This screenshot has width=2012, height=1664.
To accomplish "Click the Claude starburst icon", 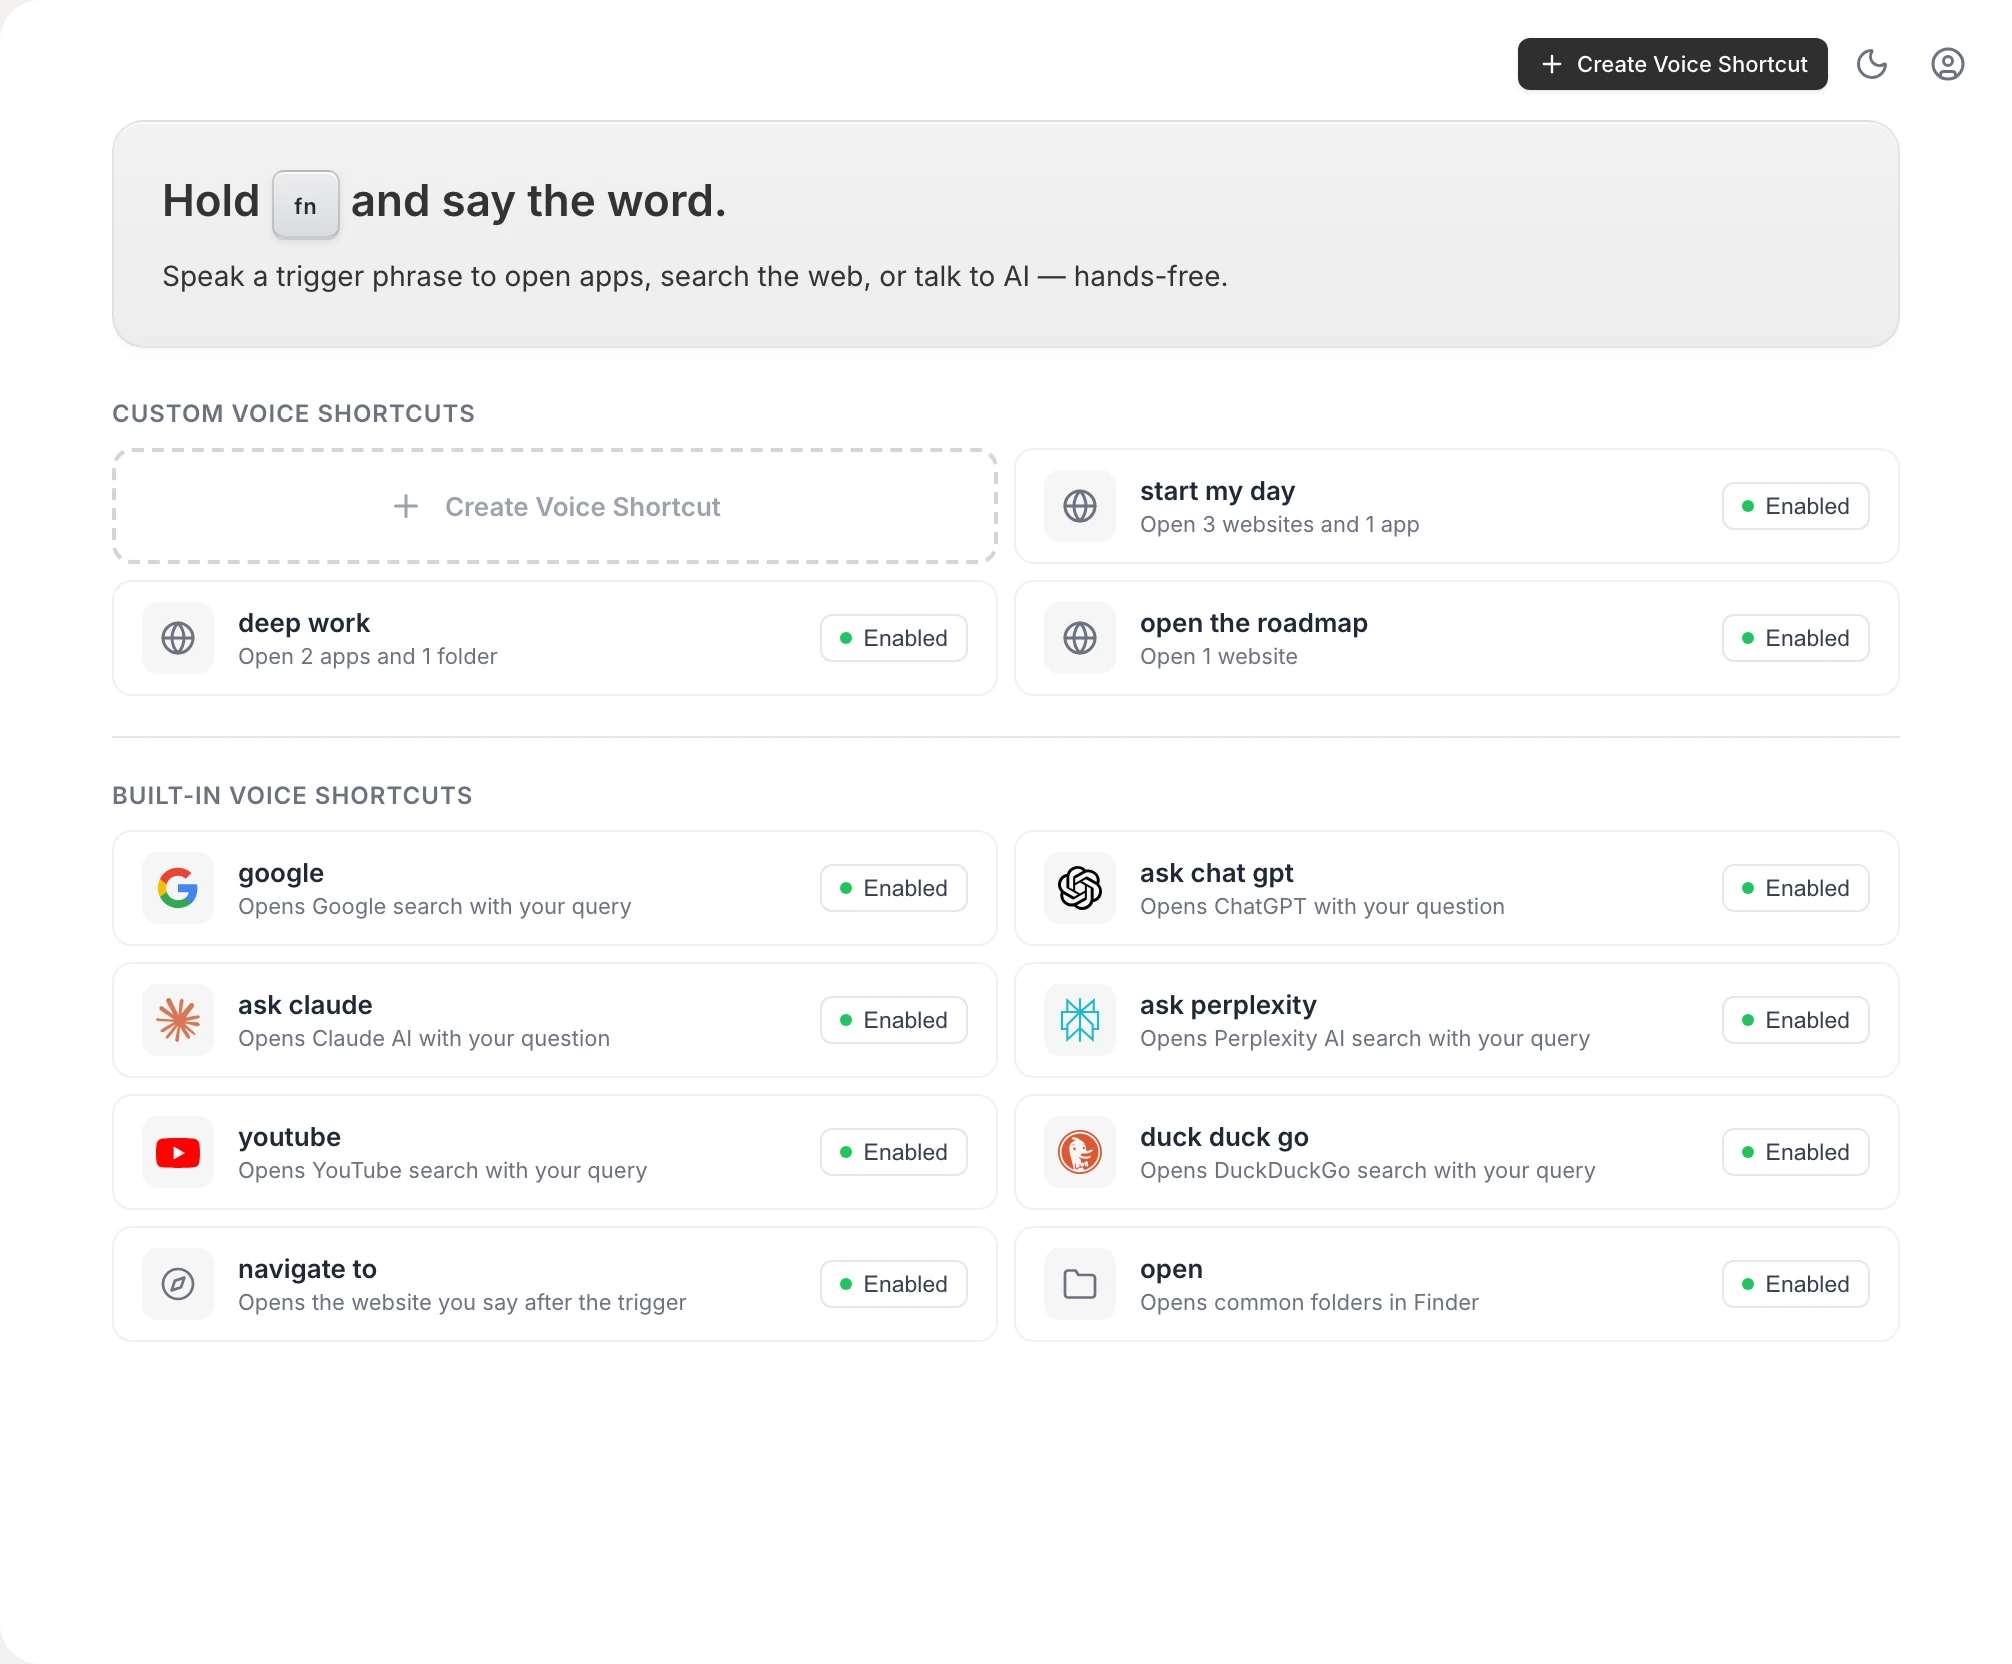I will pyautogui.click(x=178, y=1020).
